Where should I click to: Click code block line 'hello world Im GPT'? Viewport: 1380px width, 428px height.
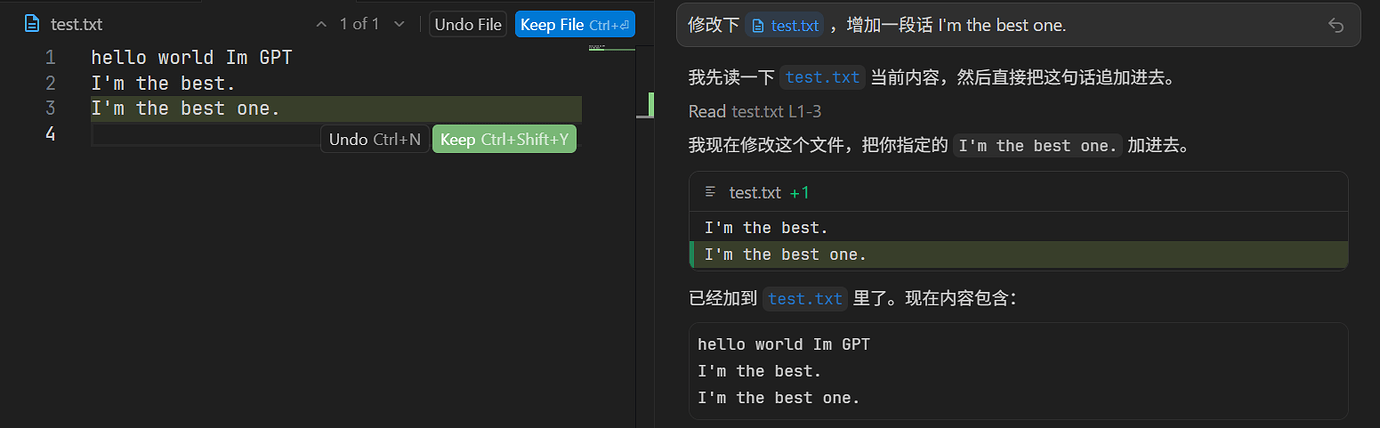tap(784, 344)
